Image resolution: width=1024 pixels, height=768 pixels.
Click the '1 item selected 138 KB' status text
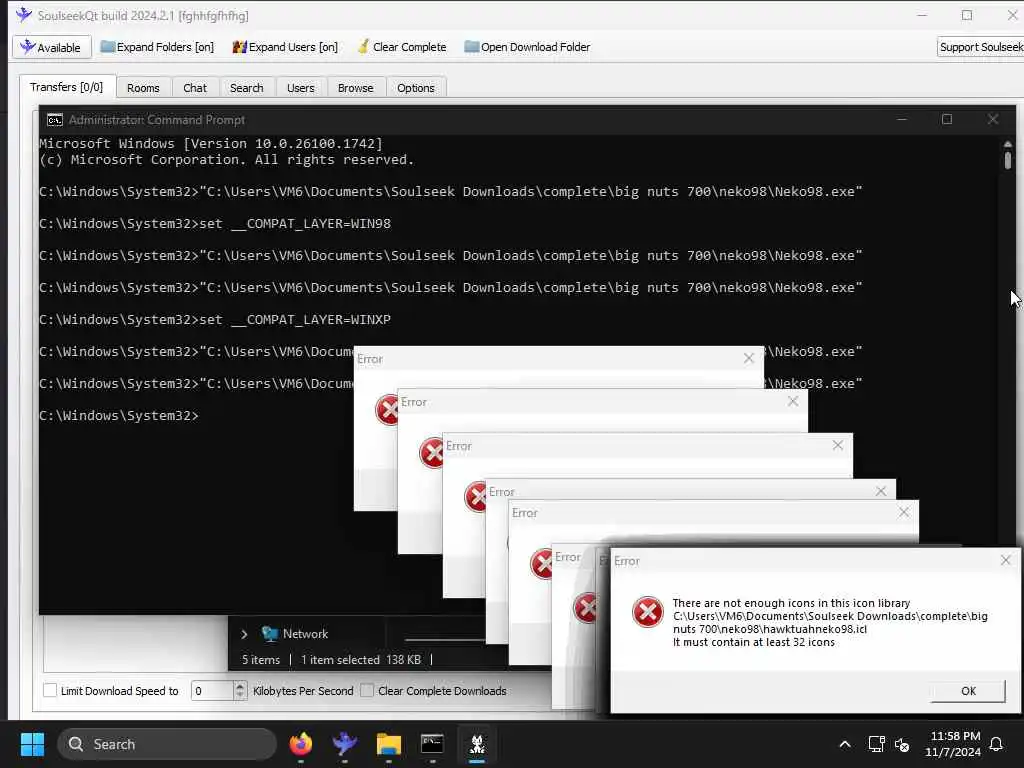point(360,660)
